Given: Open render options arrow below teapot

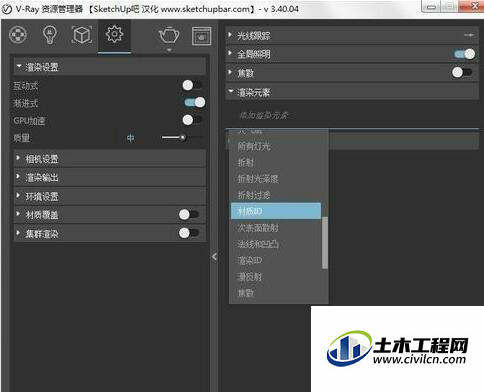Looking at the screenshot, I should coord(169,50).
